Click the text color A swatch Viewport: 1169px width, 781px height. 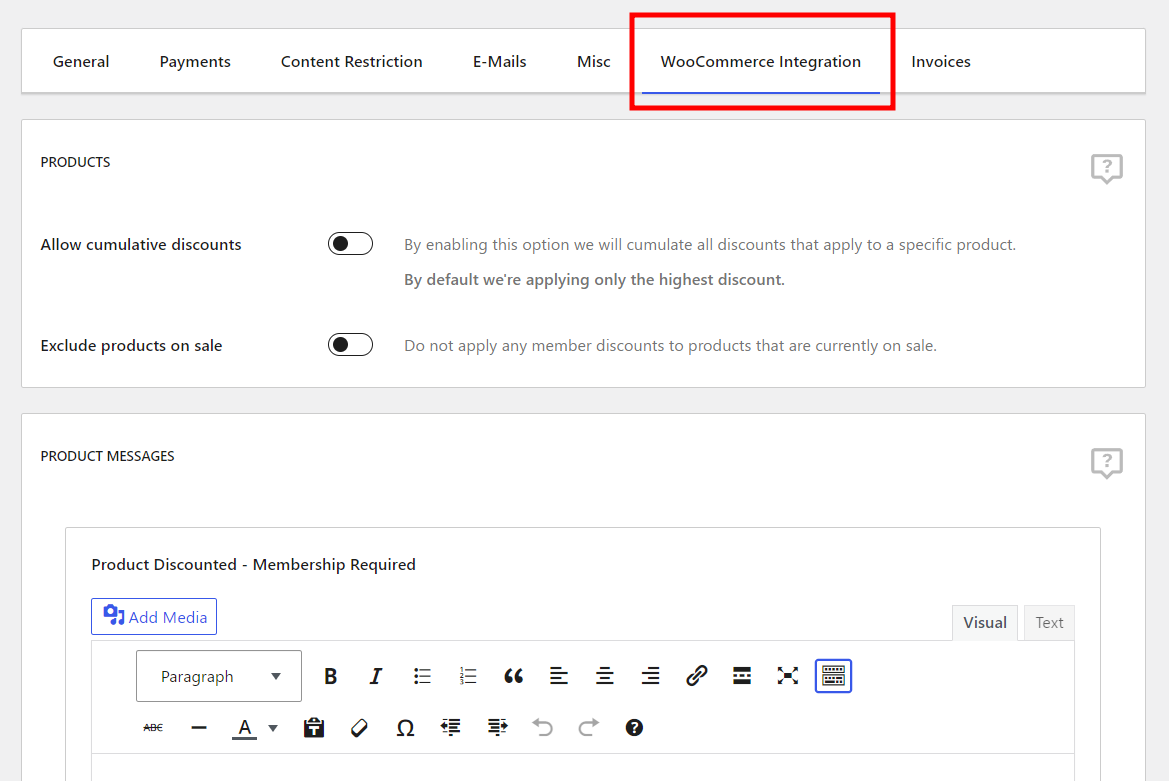[244, 728]
